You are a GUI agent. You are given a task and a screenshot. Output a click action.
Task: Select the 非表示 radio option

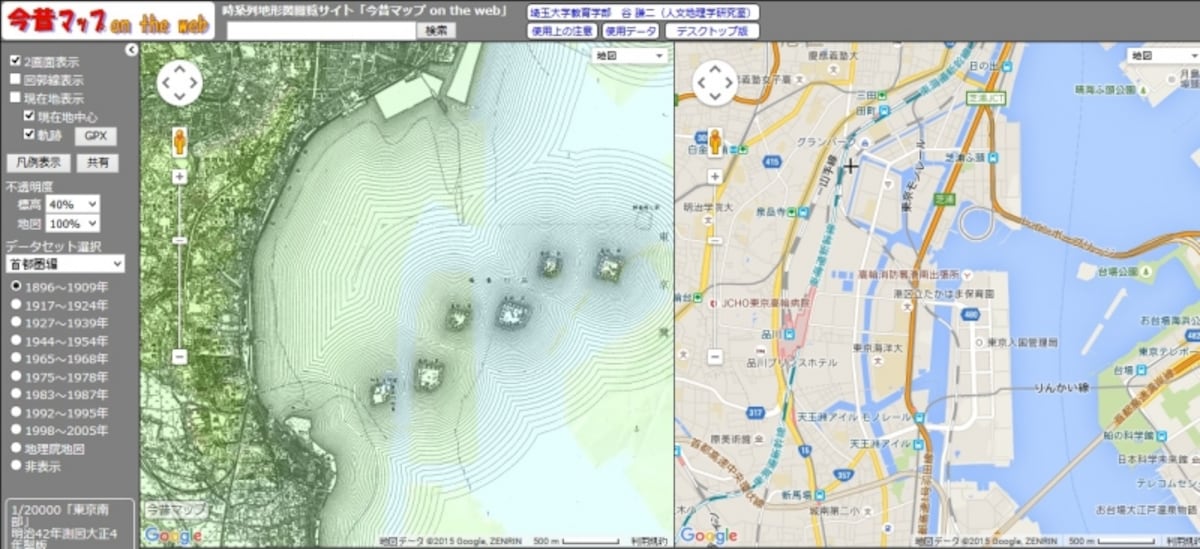pos(15,465)
